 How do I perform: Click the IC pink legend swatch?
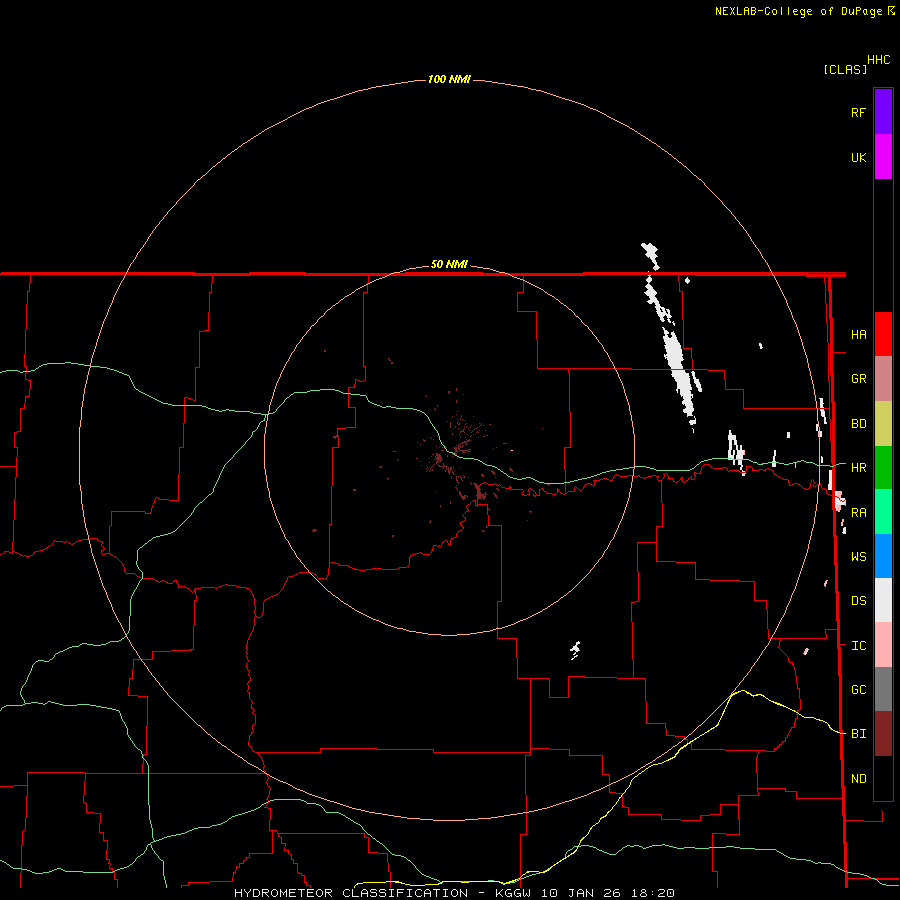pos(883,645)
